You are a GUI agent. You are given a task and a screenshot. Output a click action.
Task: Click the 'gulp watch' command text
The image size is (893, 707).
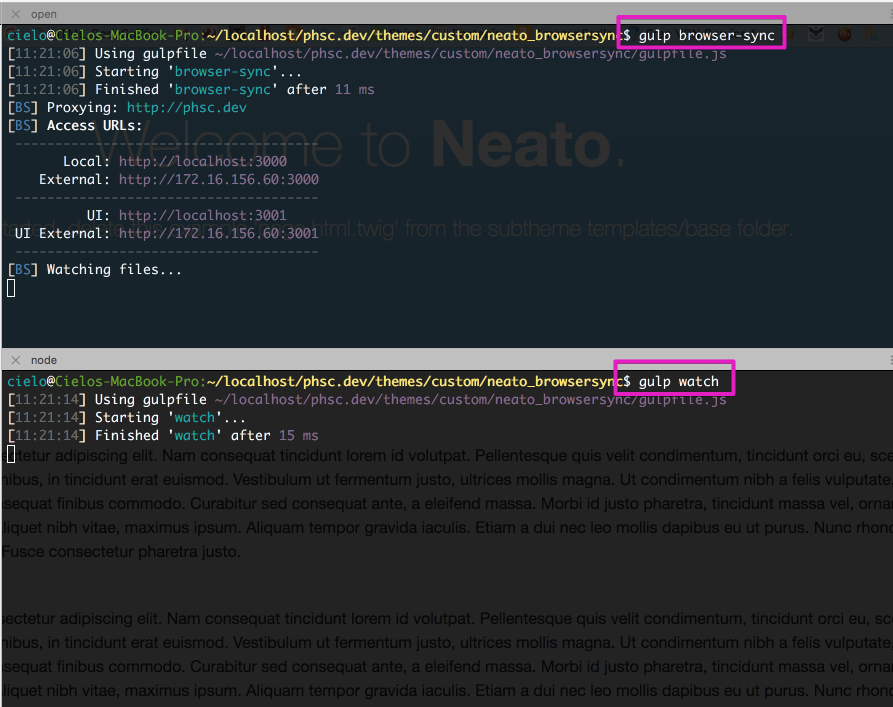(678, 382)
